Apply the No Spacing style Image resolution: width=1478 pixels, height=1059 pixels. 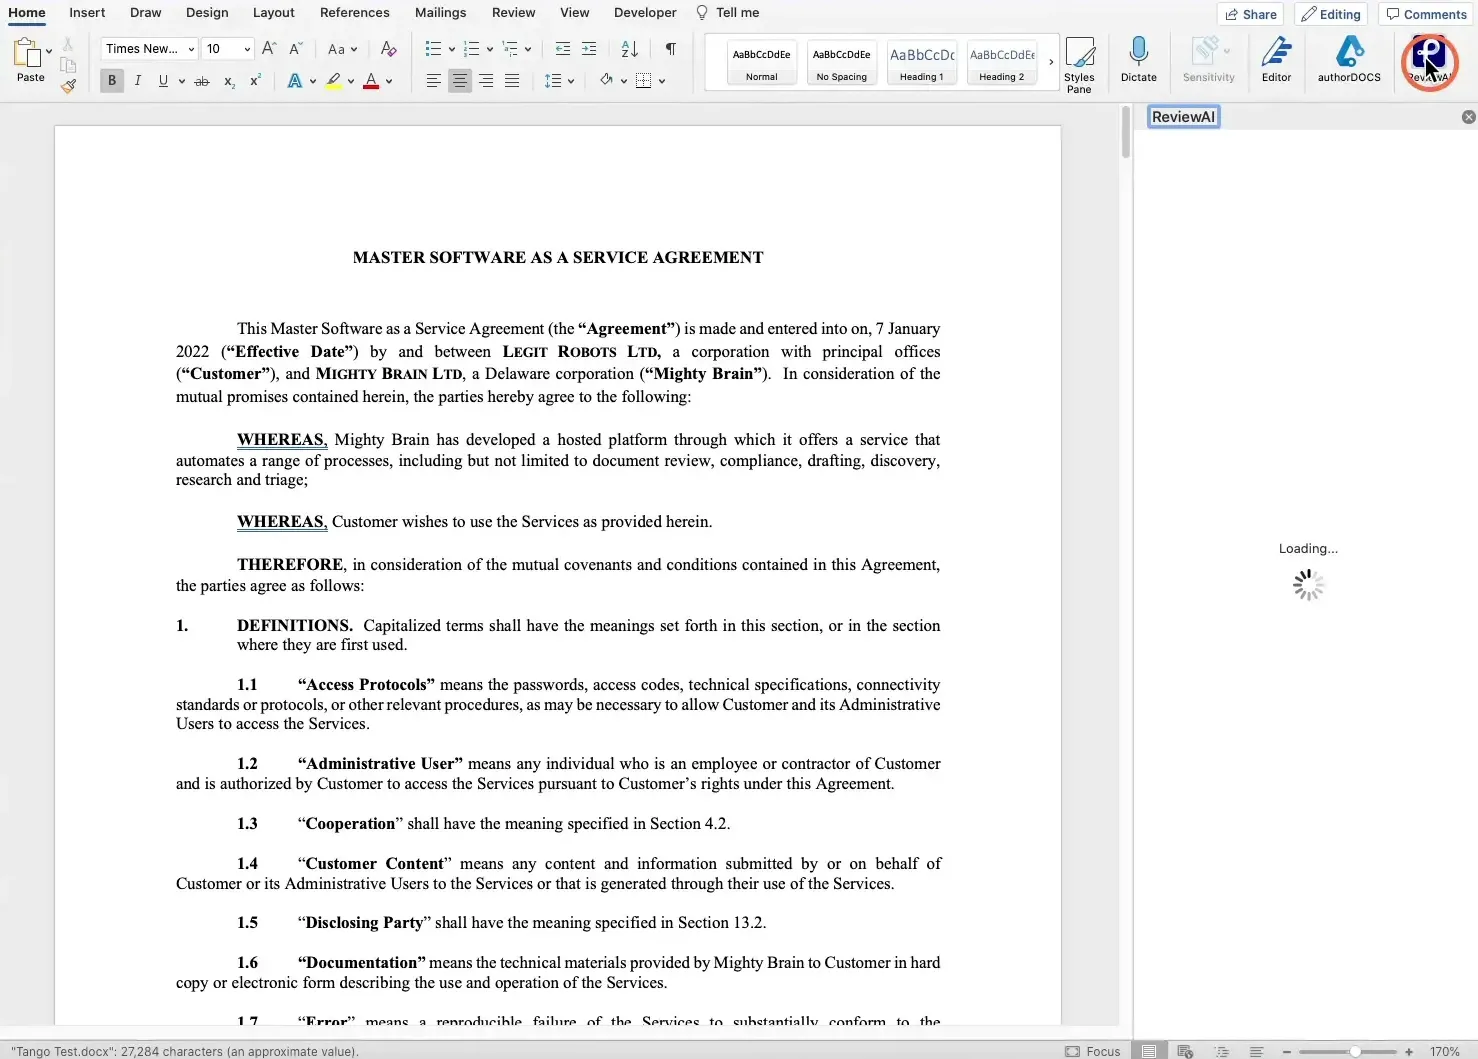(841, 63)
